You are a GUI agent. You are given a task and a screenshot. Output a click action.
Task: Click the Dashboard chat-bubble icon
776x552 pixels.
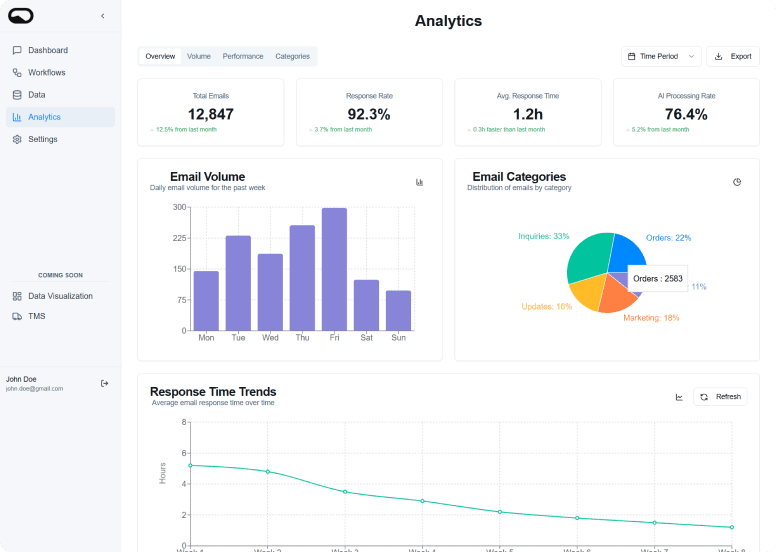(x=17, y=50)
